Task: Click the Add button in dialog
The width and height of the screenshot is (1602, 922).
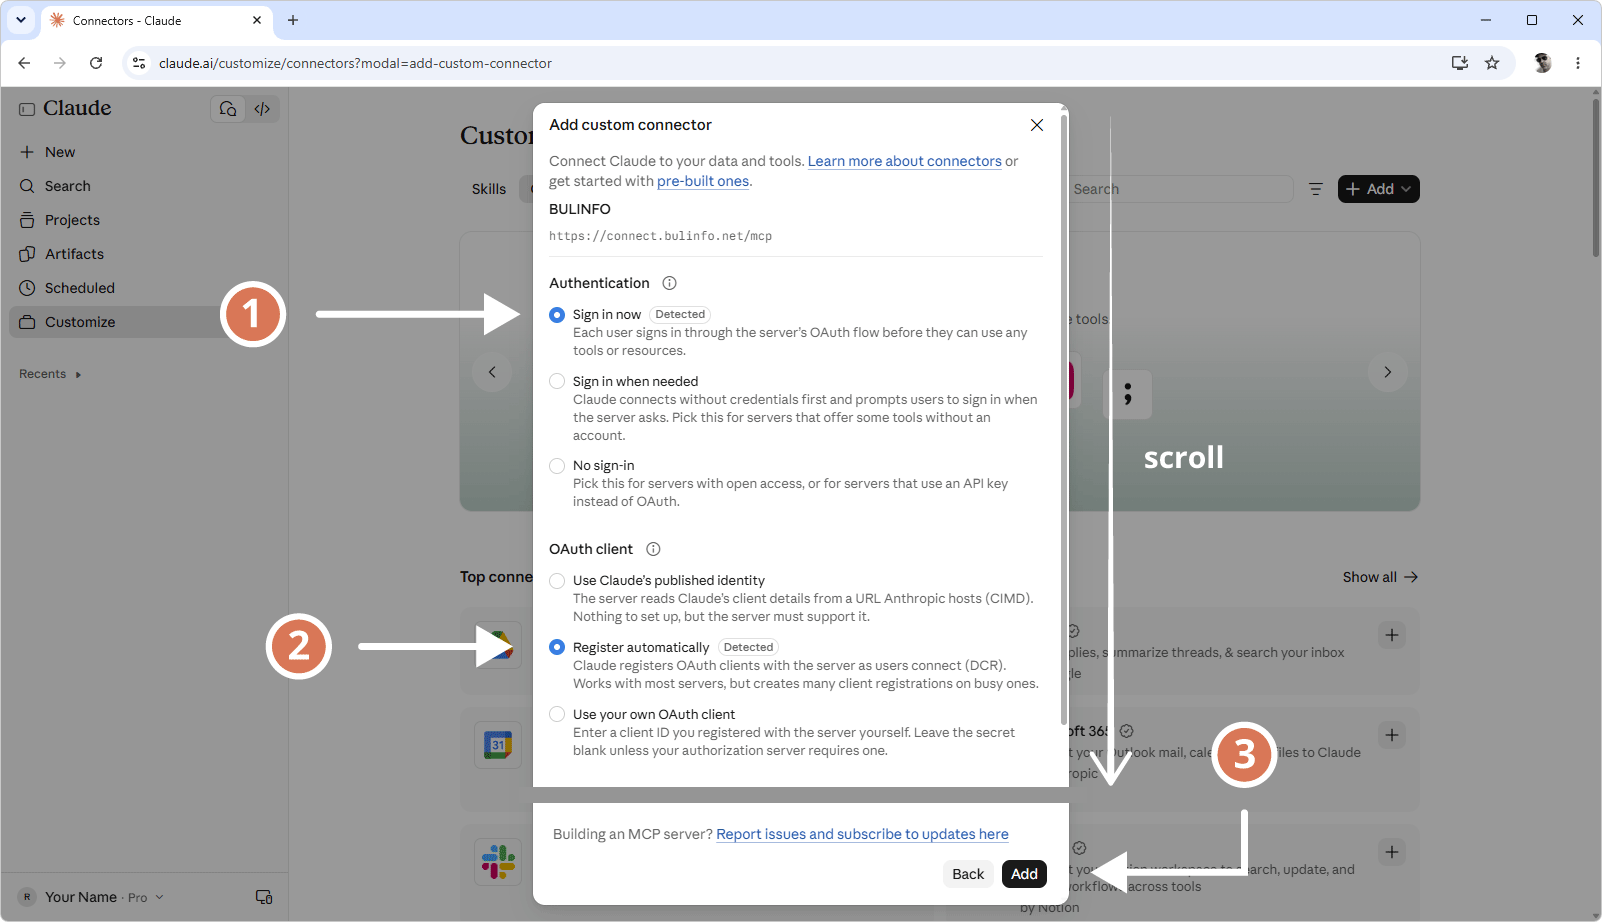Action: pos(1024,874)
